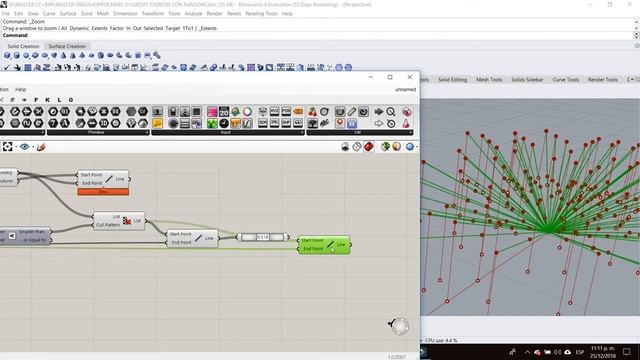Expand the Input panel

(228, 132)
